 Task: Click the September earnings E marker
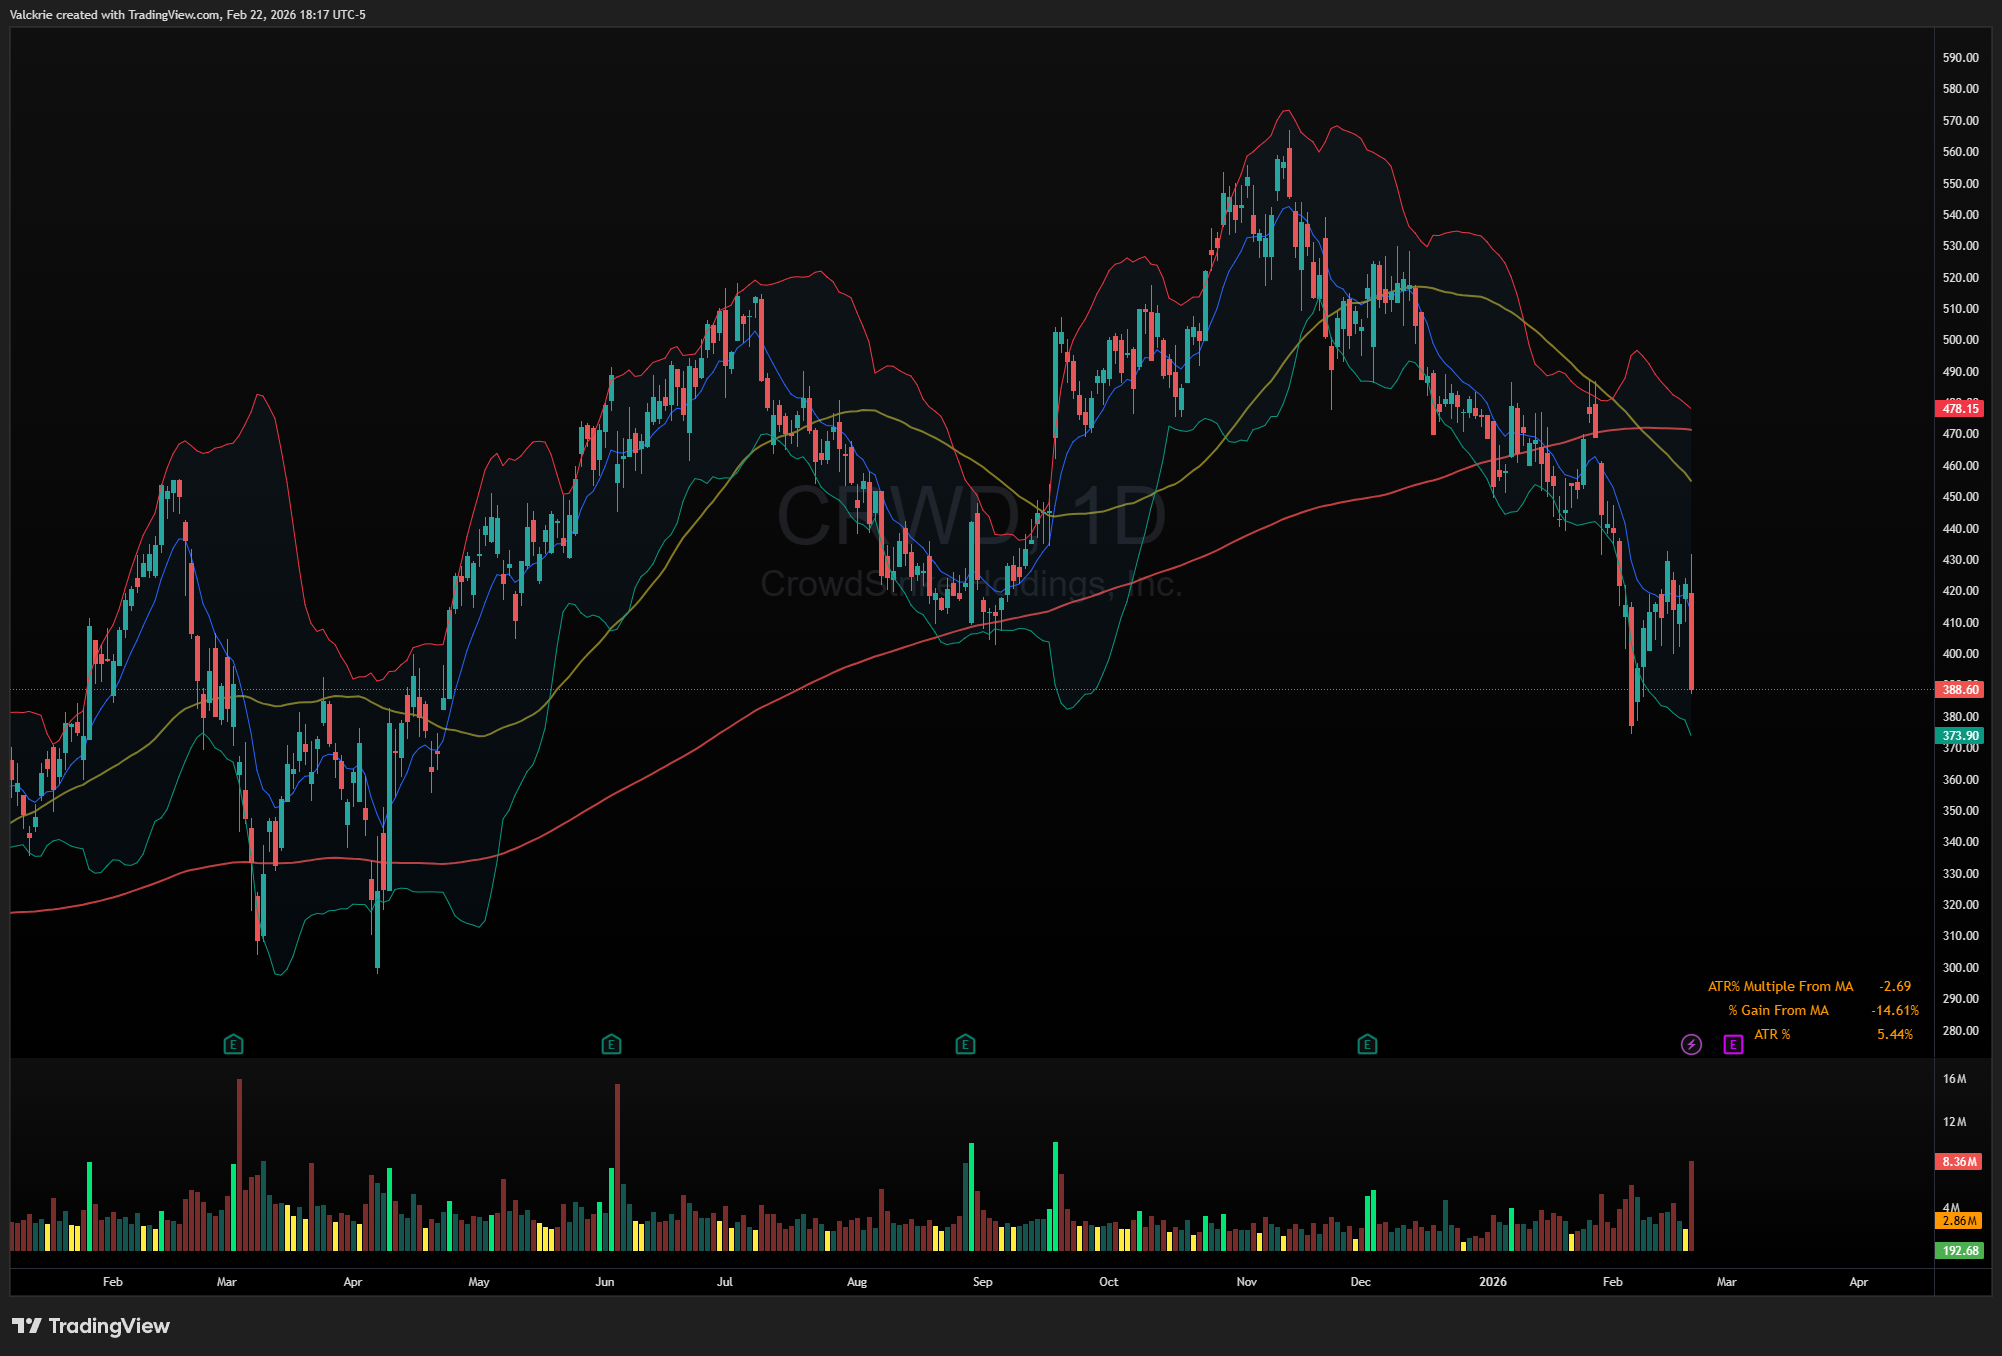point(965,1045)
